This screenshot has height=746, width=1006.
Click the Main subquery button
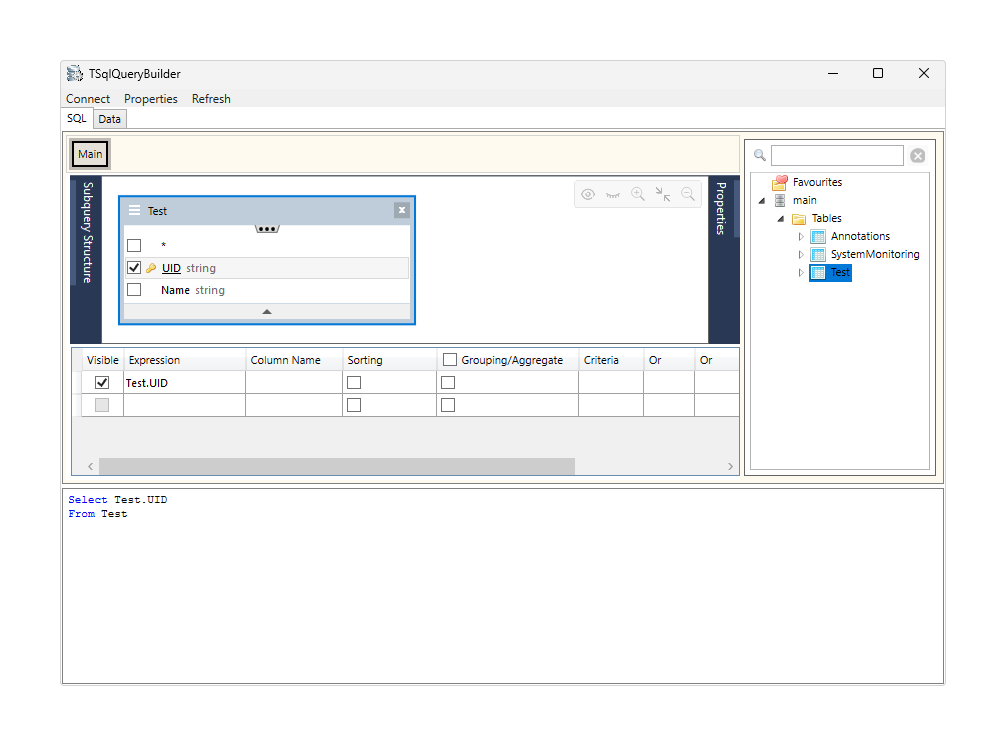coord(90,155)
